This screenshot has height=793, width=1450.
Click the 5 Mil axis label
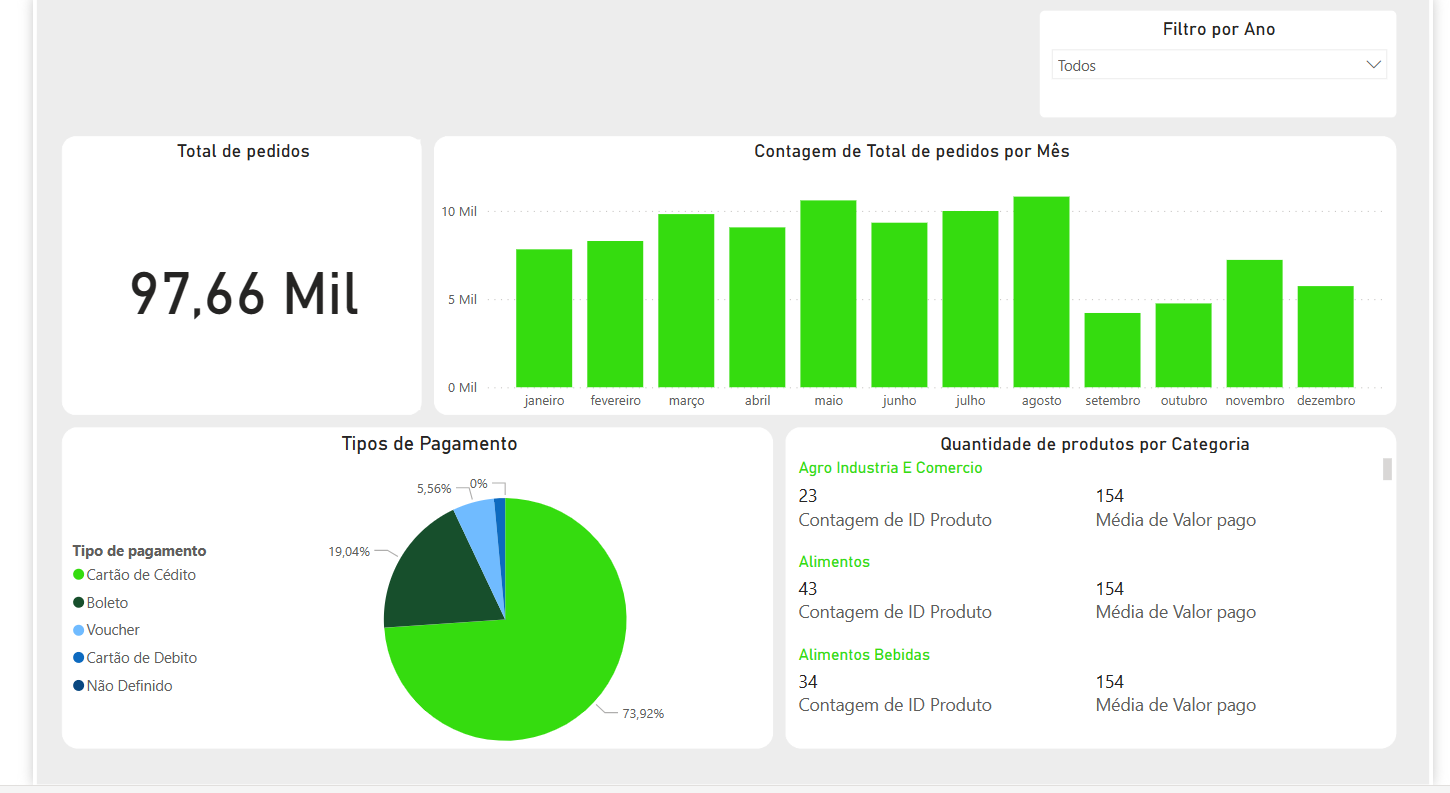(x=463, y=300)
